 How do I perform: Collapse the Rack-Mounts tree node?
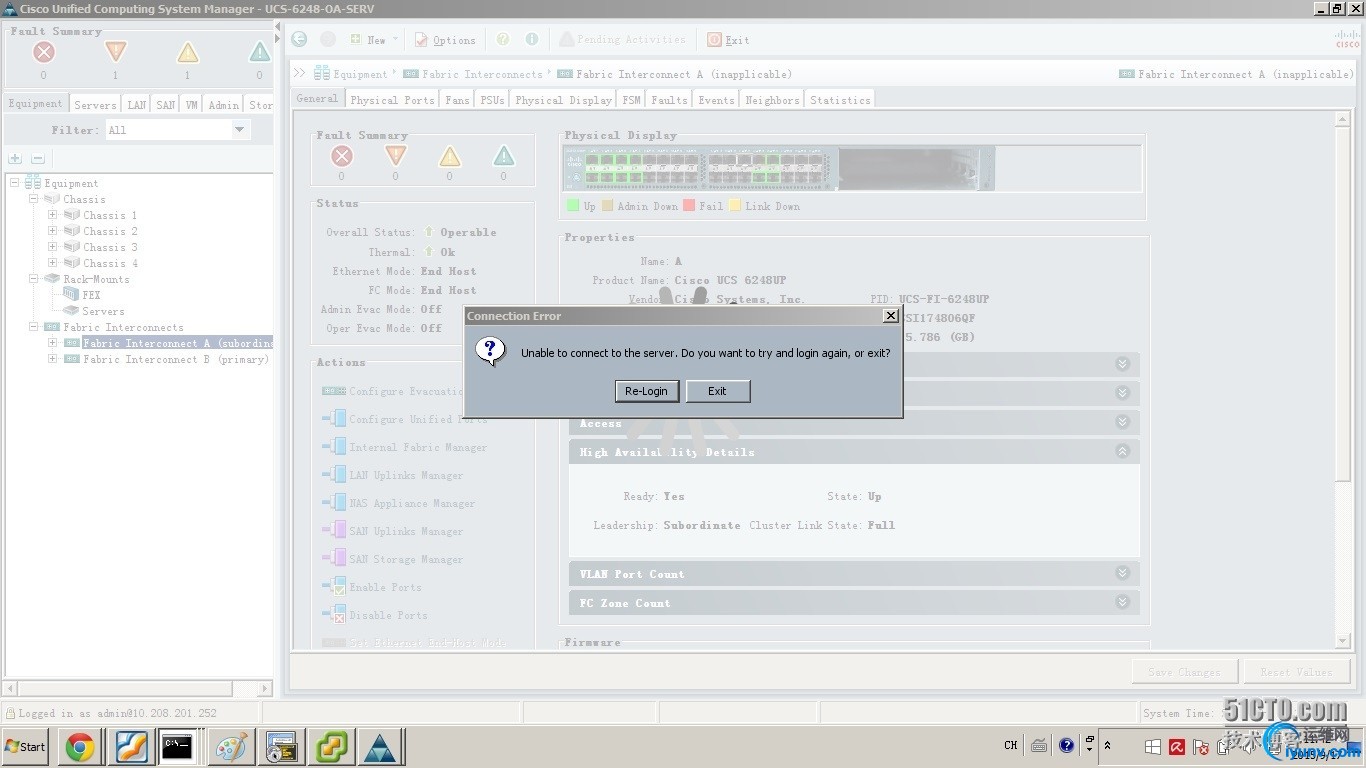[x=34, y=279]
